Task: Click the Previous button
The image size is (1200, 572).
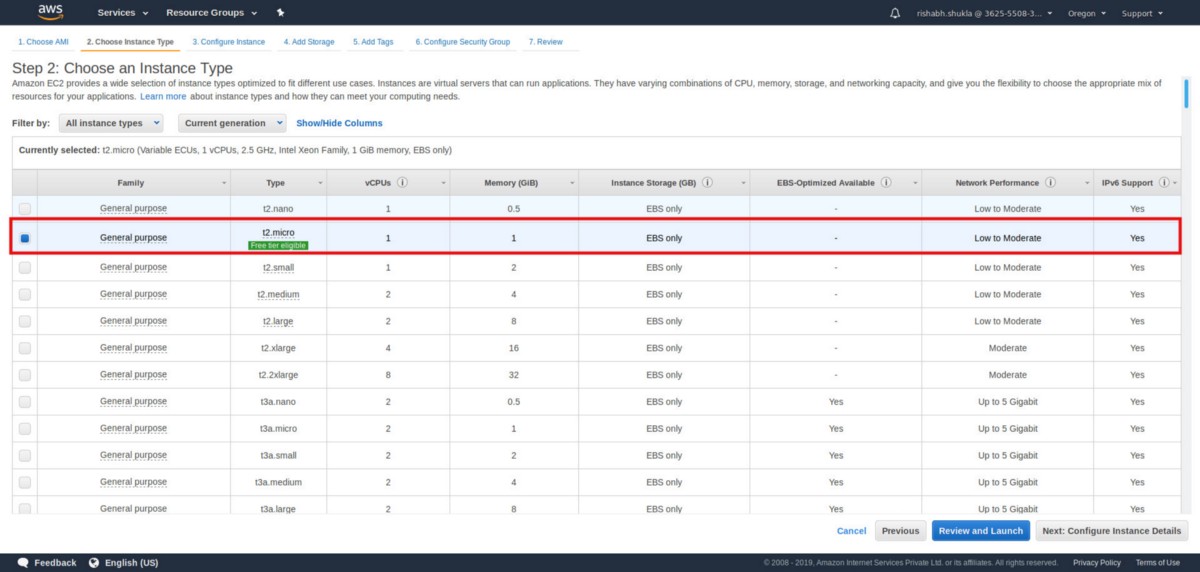Action: (900, 531)
